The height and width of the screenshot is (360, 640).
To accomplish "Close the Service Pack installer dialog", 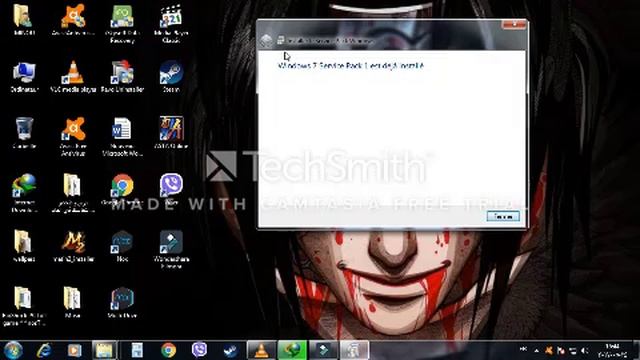I will 514,24.
